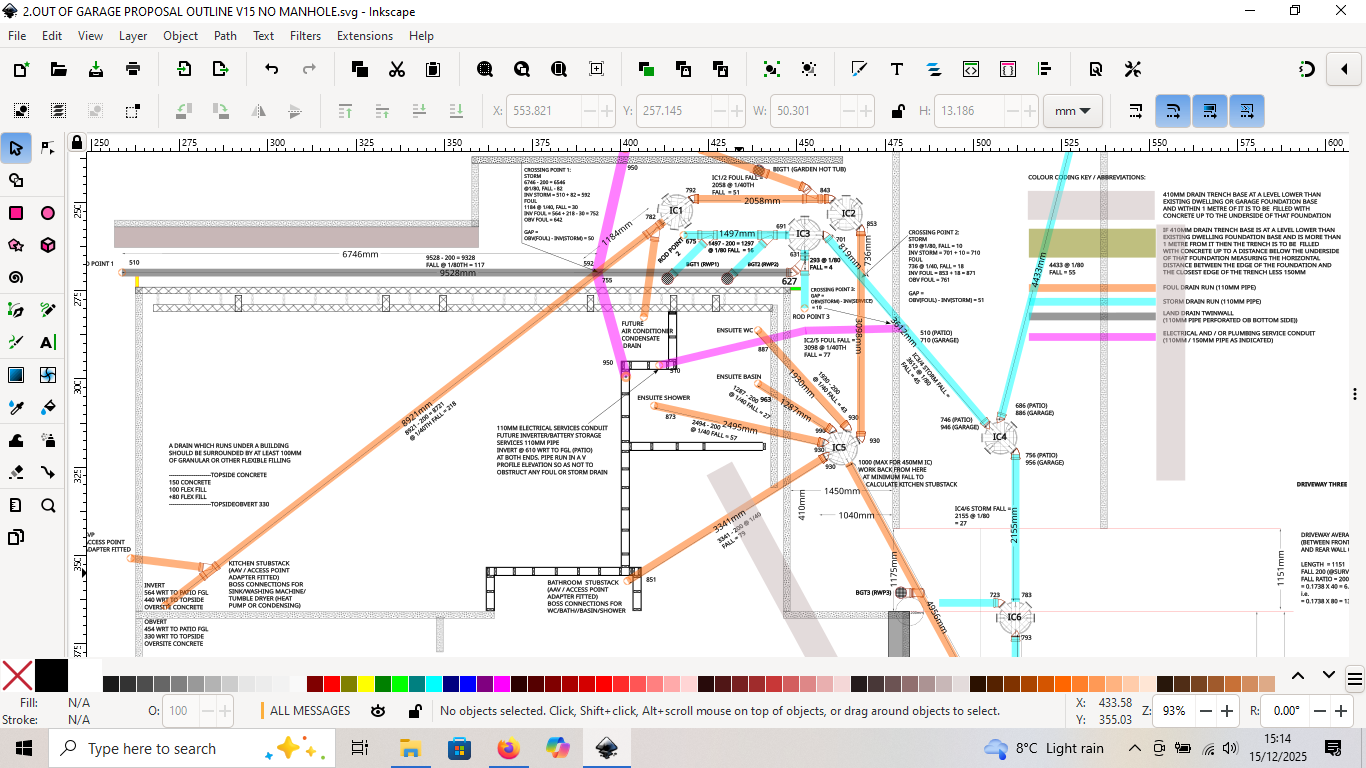Choose the Spiral tool

click(16, 277)
